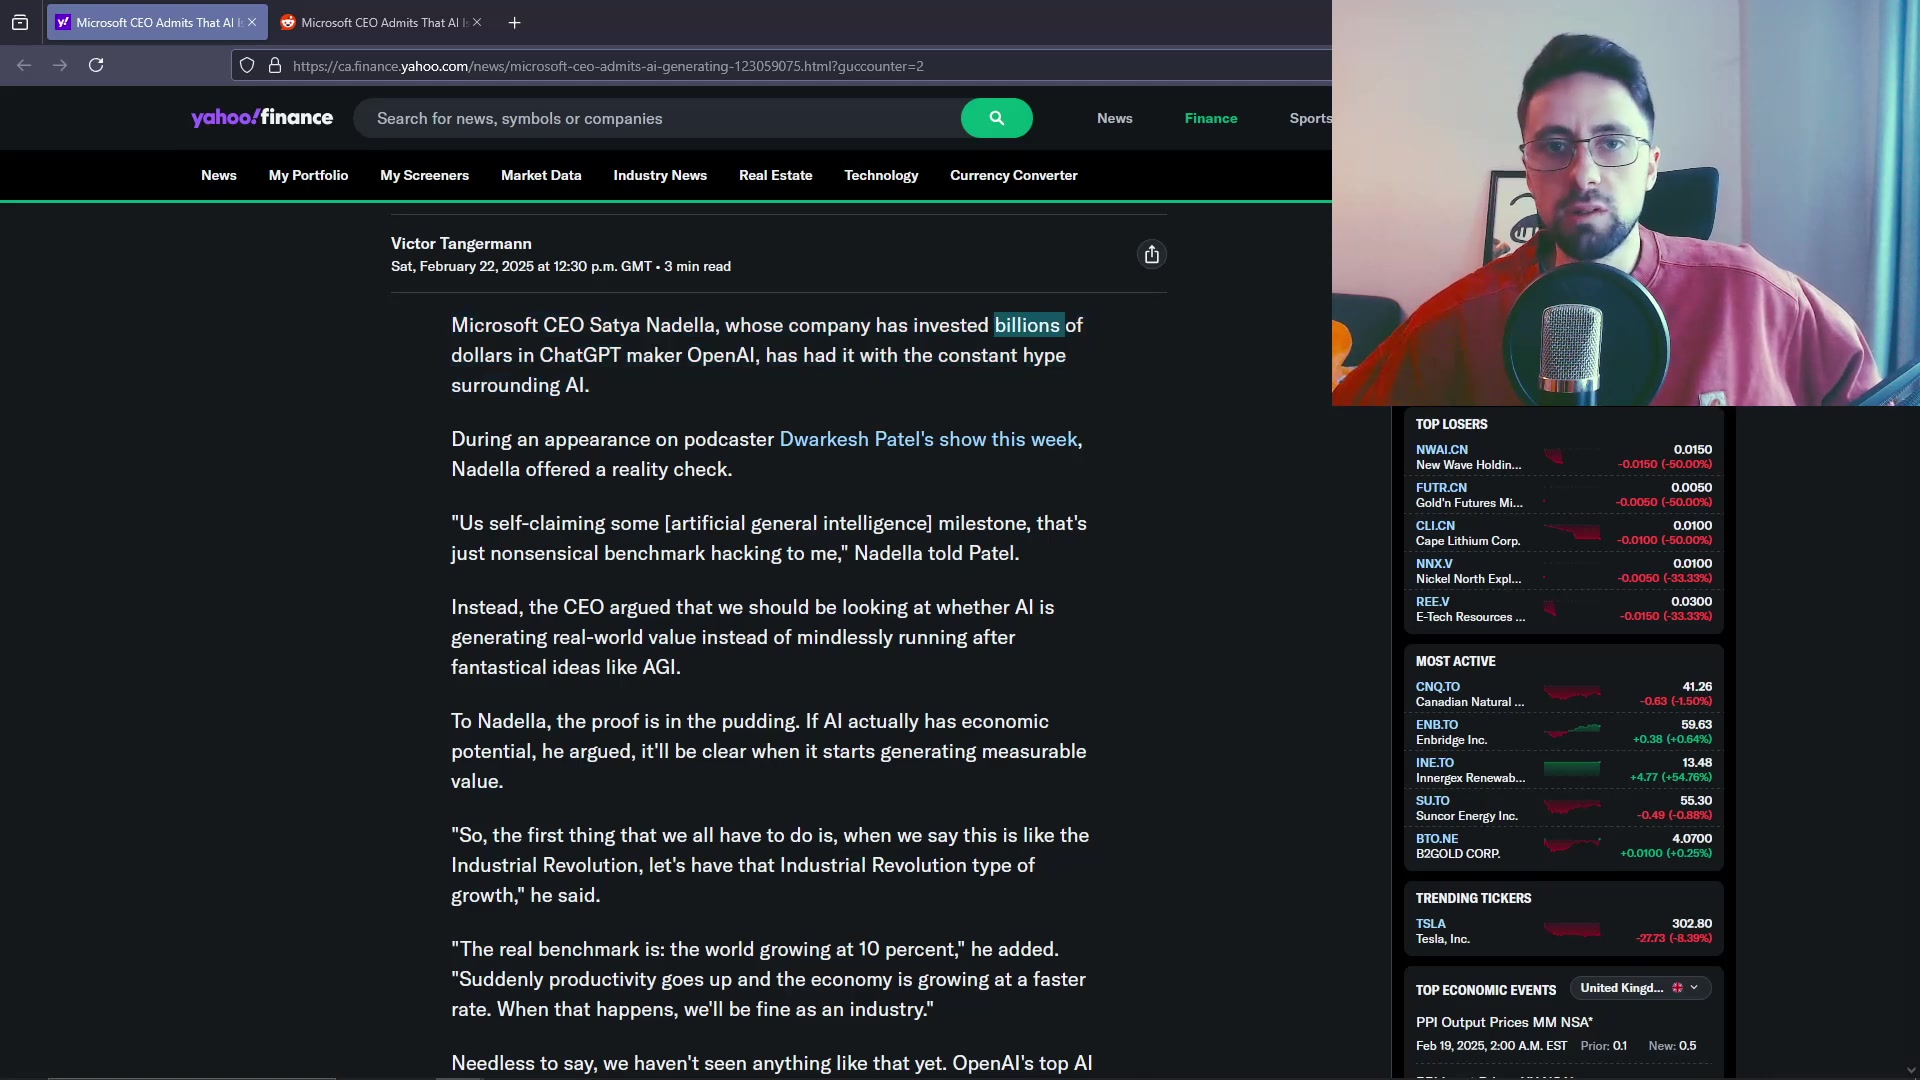The height and width of the screenshot is (1080, 1920).
Task: Open the Sports link in top header
Action: point(1310,118)
